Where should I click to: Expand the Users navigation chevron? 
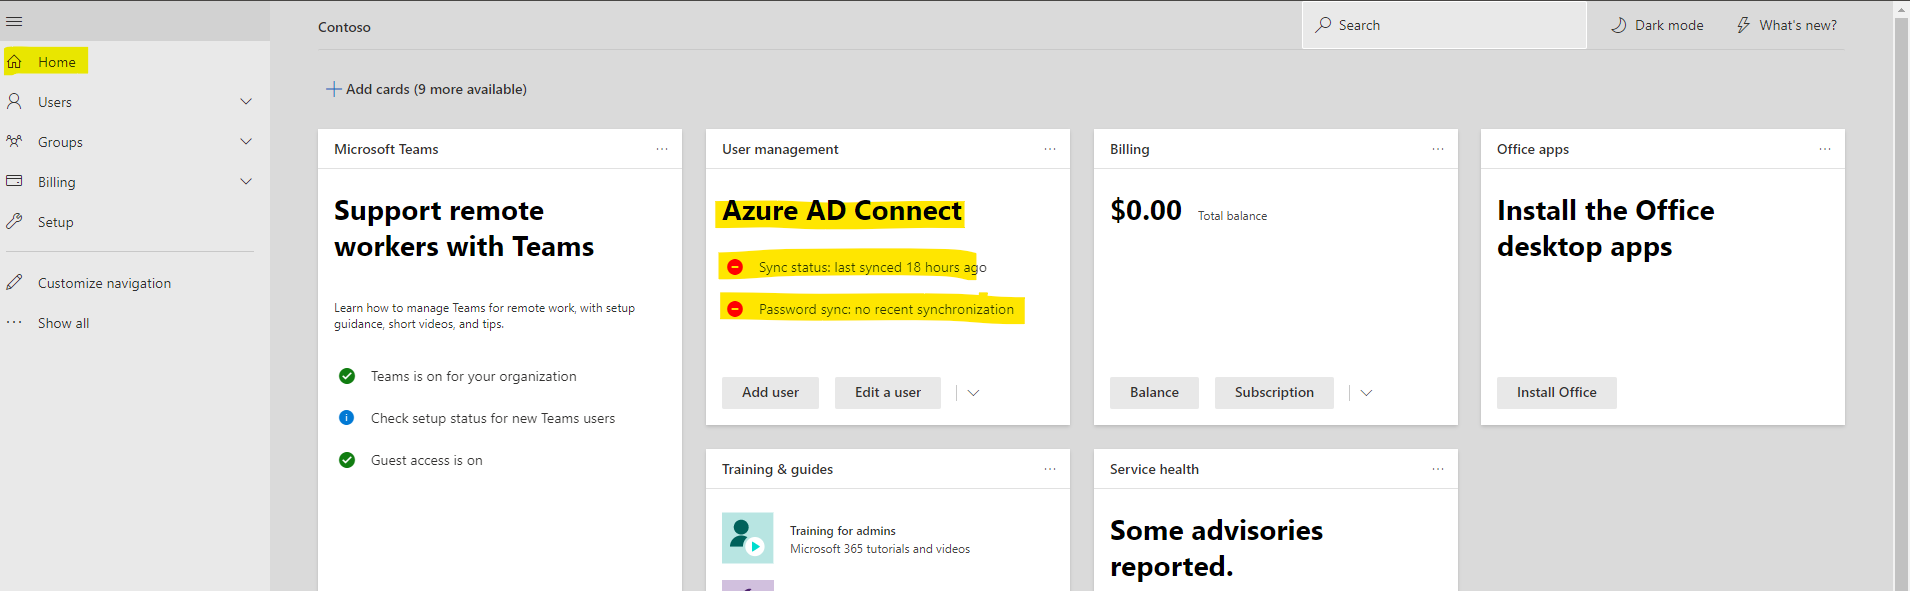coord(246,102)
